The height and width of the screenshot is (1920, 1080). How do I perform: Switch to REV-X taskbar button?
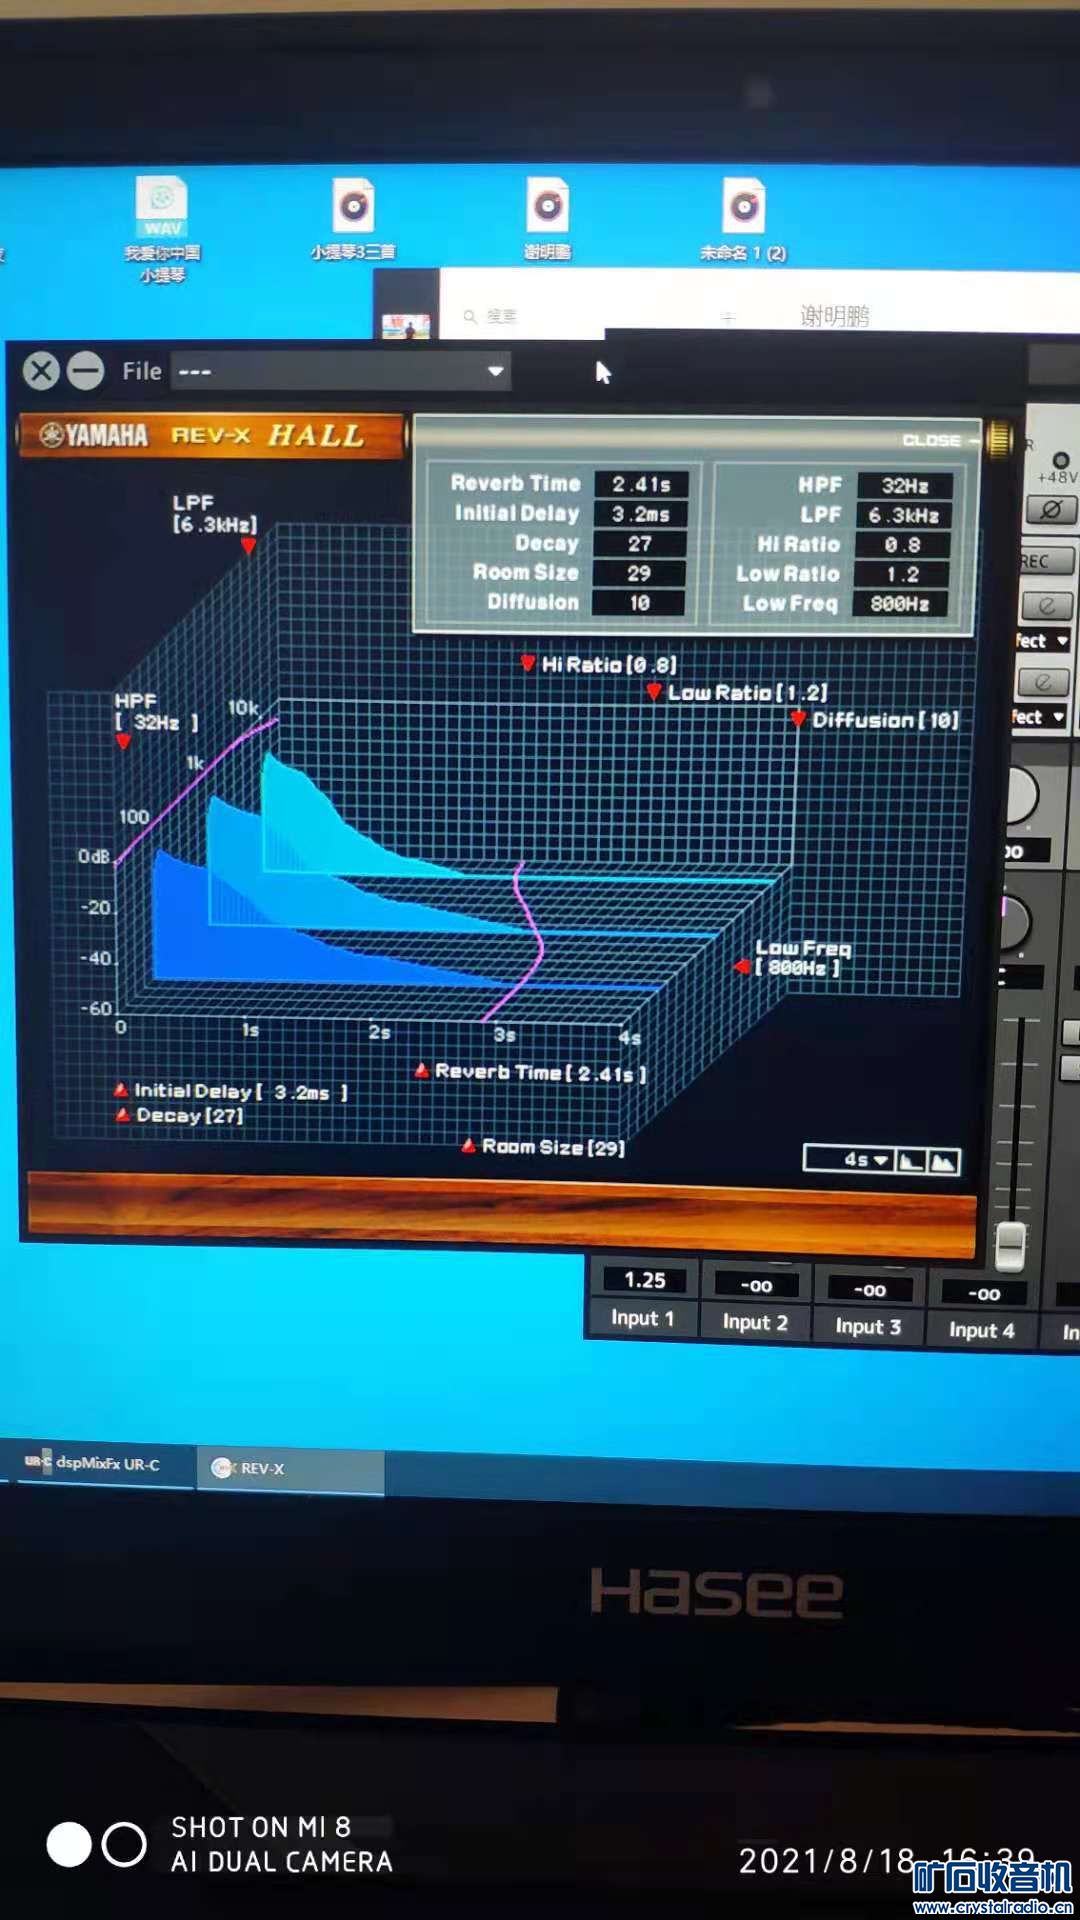tap(290, 1468)
